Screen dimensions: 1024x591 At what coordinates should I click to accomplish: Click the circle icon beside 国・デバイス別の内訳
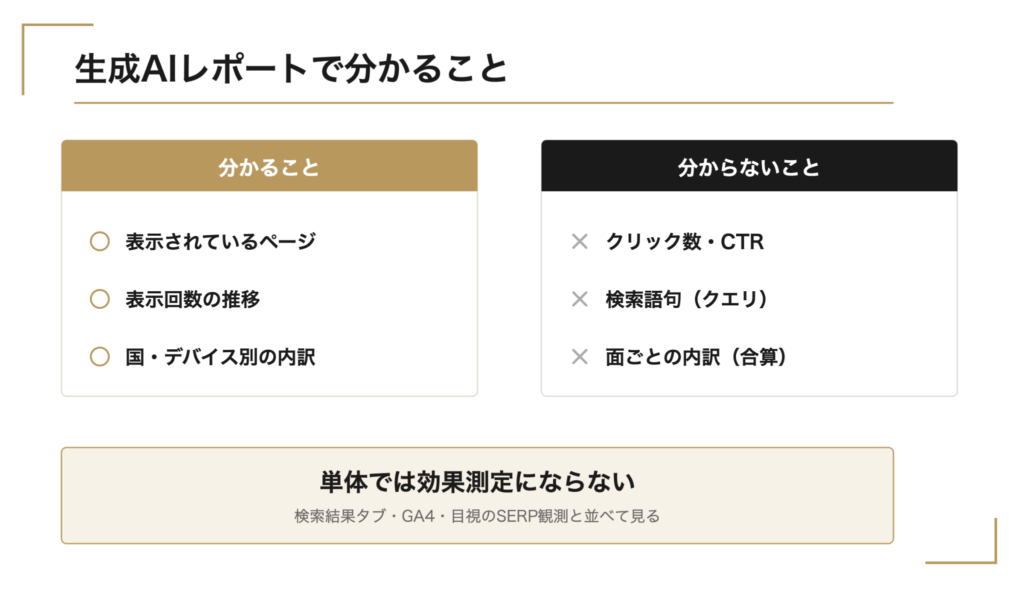(x=100, y=357)
